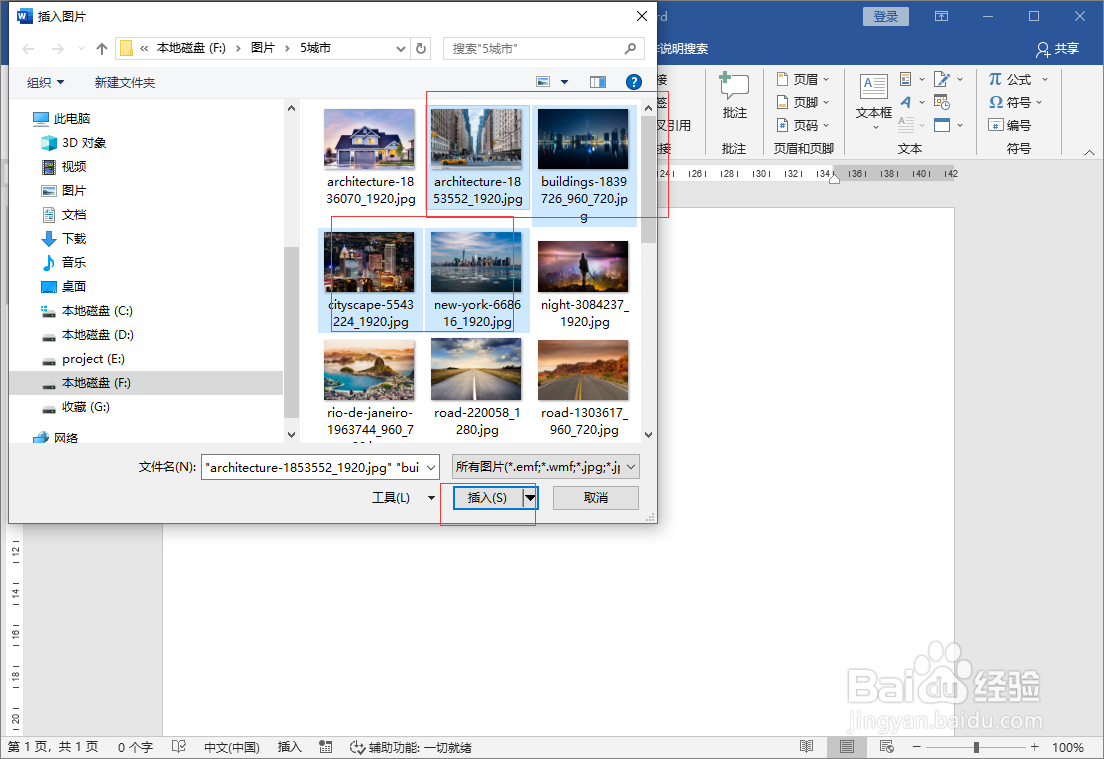Viewport: 1104px width, 759px height.
Task: Expand the address bar path history dropdown
Action: [x=401, y=49]
